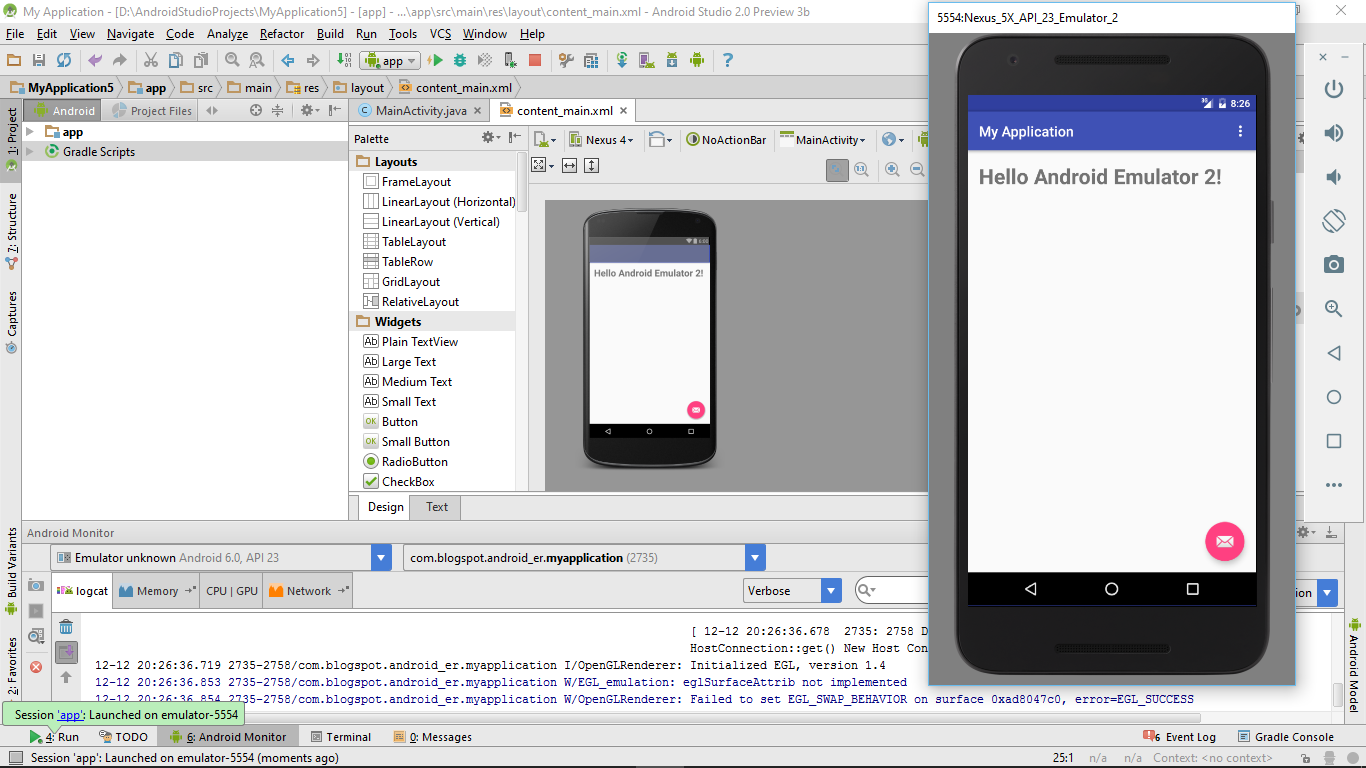Open the SDK Manager toolbar icon
This screenshot has height=768, width=1366.
(672, 60)
